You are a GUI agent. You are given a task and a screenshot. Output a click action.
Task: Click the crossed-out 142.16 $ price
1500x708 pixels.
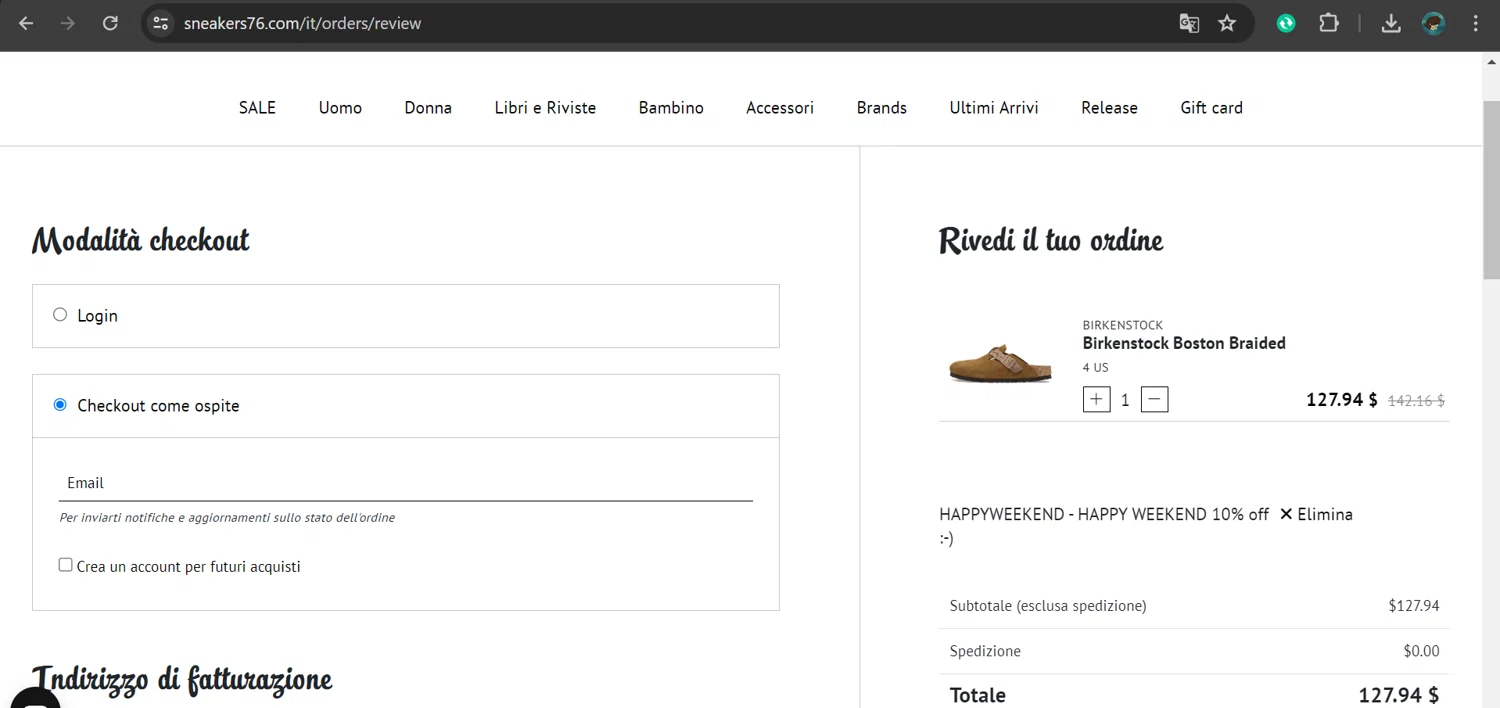pyautogui.click(x=1416, y=401)
